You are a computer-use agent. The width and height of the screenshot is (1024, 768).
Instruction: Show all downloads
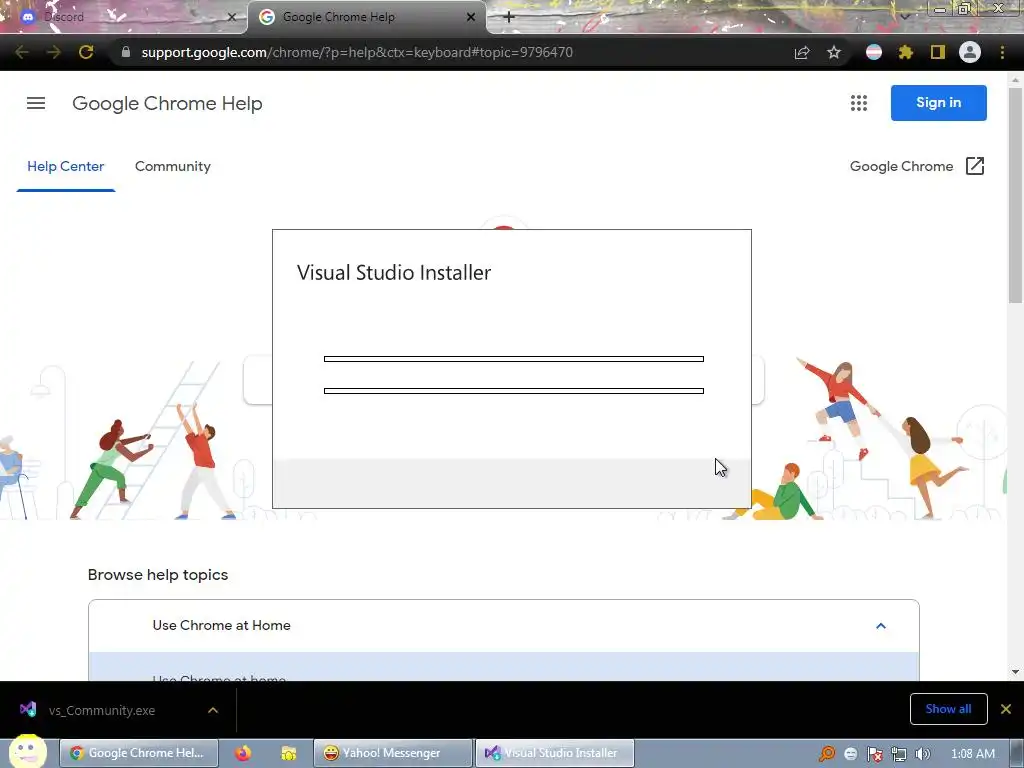click(x=948, y=709)
